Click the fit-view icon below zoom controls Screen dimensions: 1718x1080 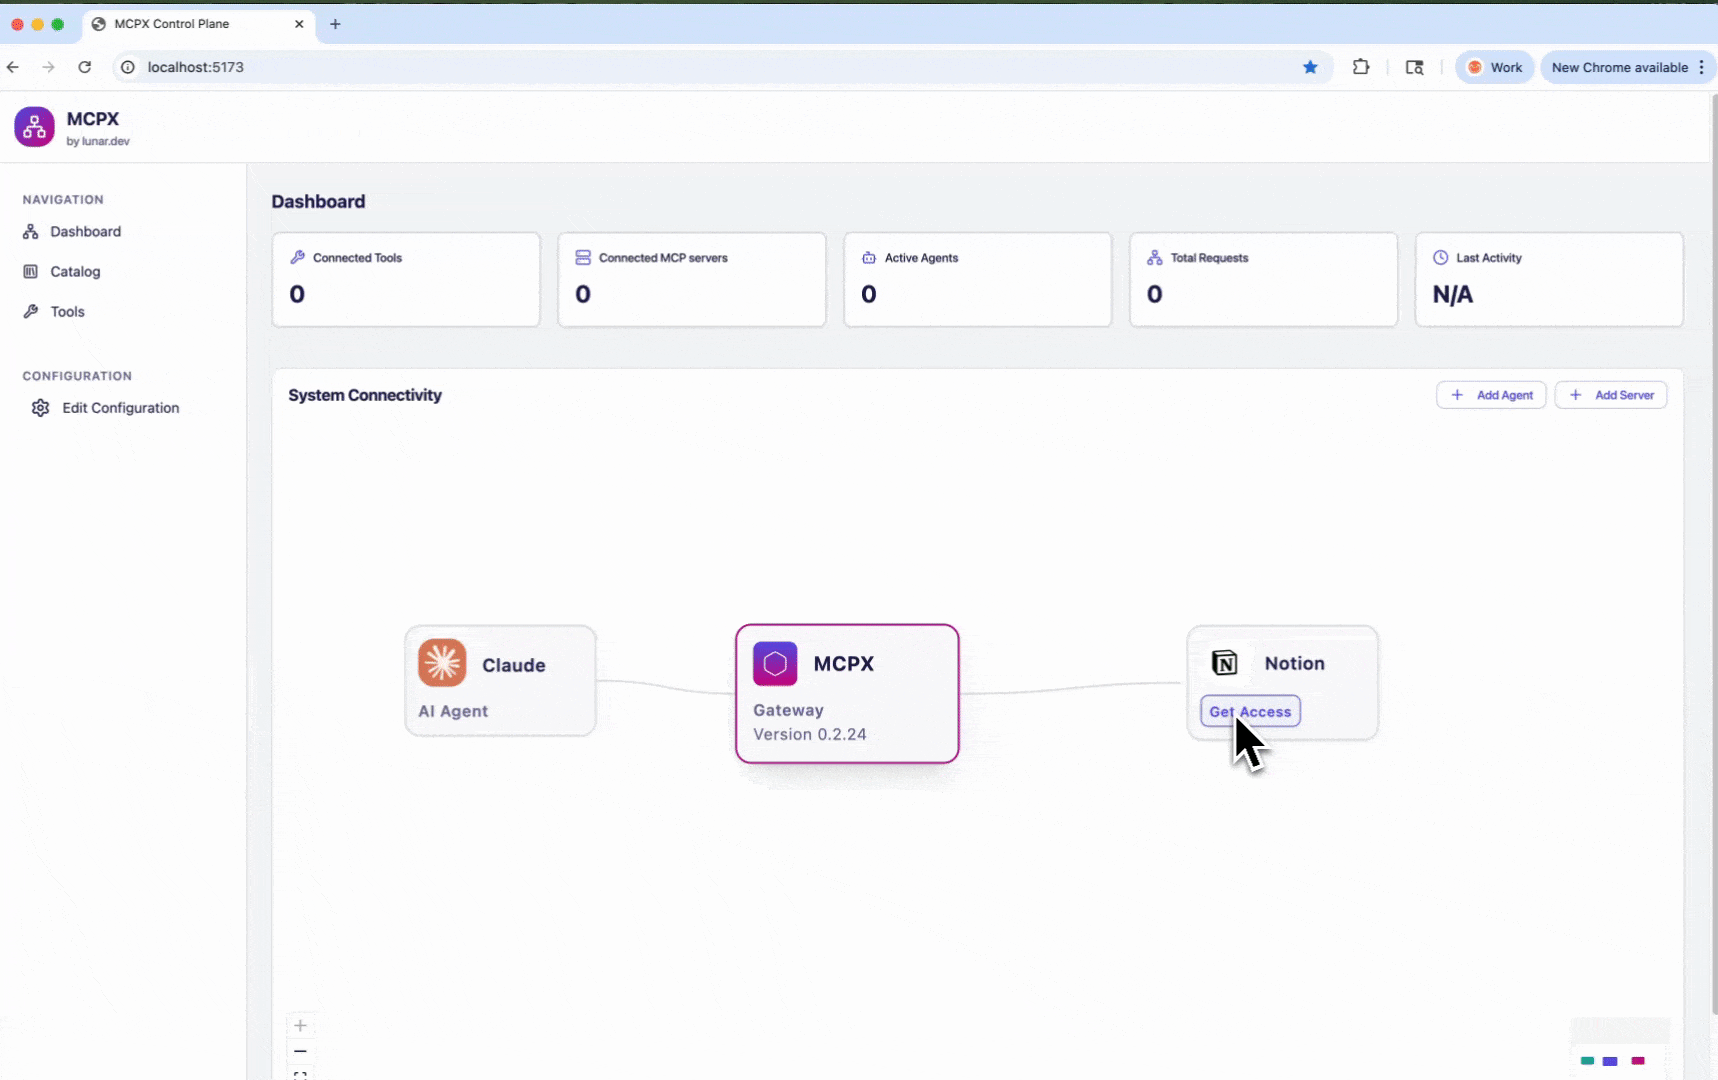pyautogui.click(x=300, y=1075)
